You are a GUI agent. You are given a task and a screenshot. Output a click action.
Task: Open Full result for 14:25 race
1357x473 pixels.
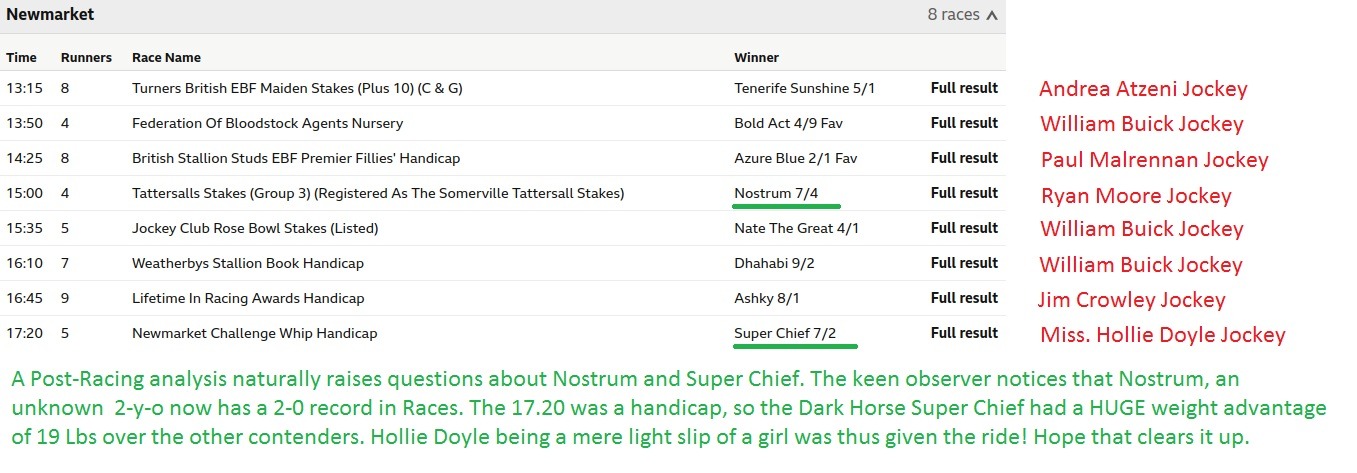click(x=964, y=158)
